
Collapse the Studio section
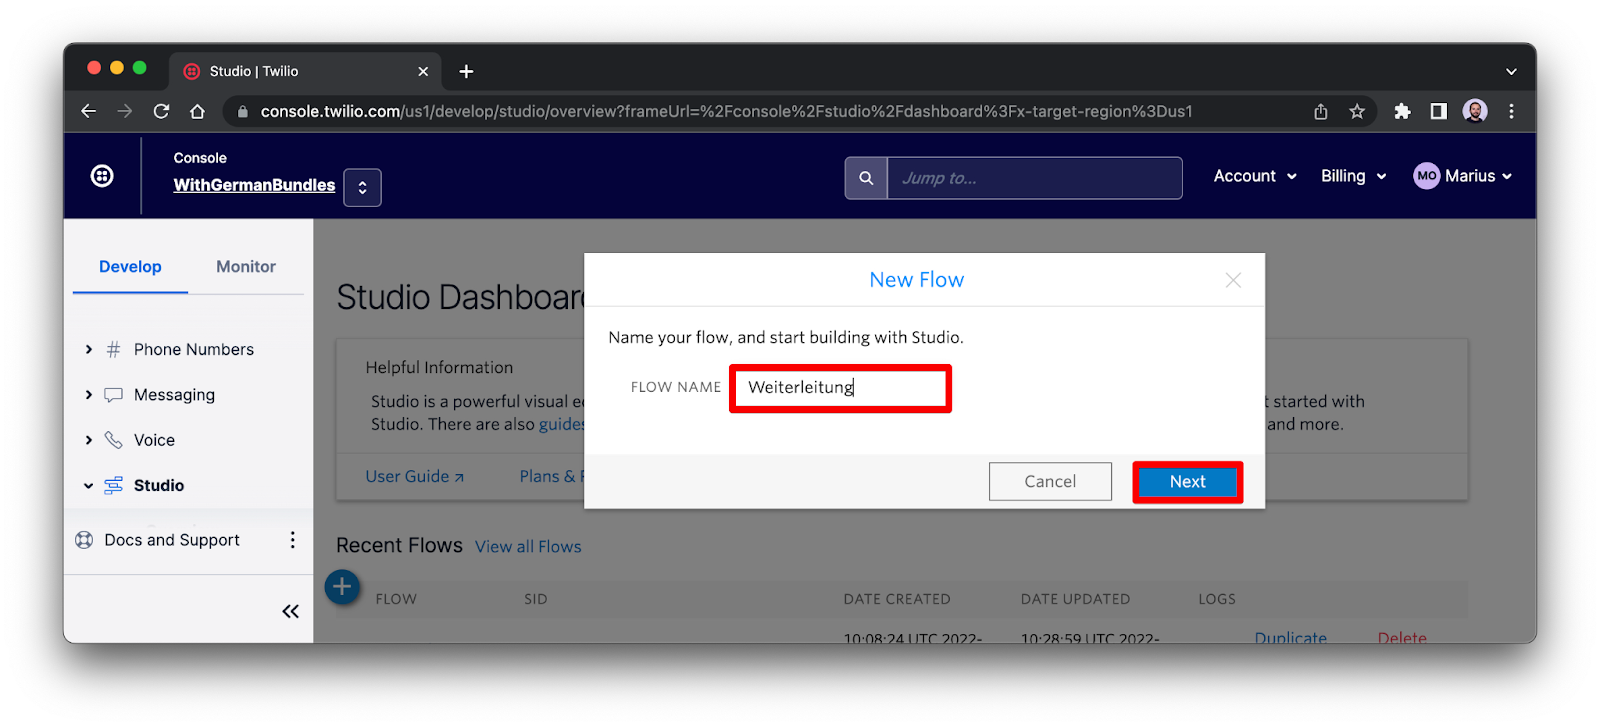coord(89,486)
